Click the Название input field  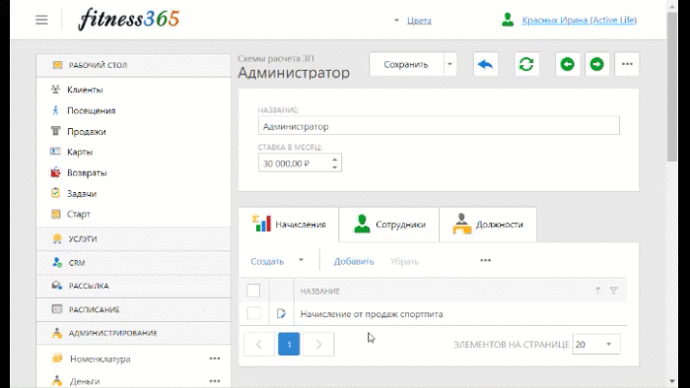(439, 126)
